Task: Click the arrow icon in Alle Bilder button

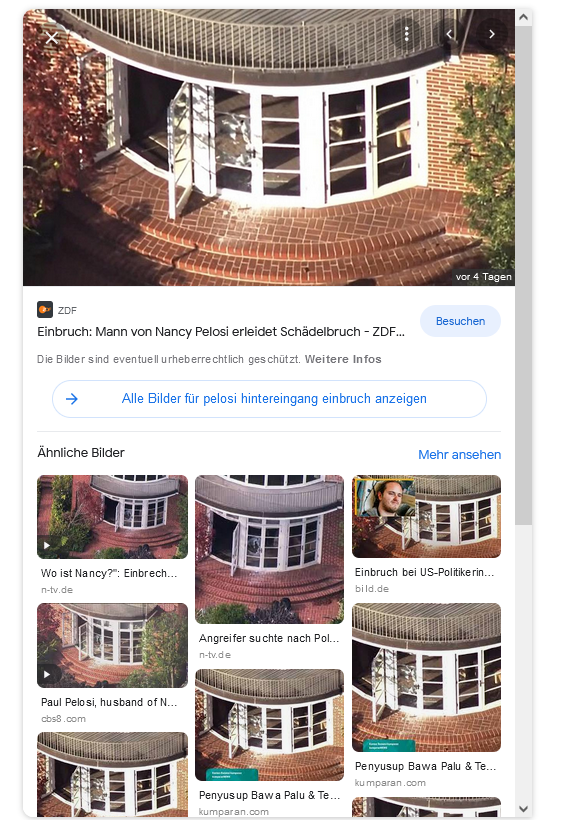Action: click(72, 399)
